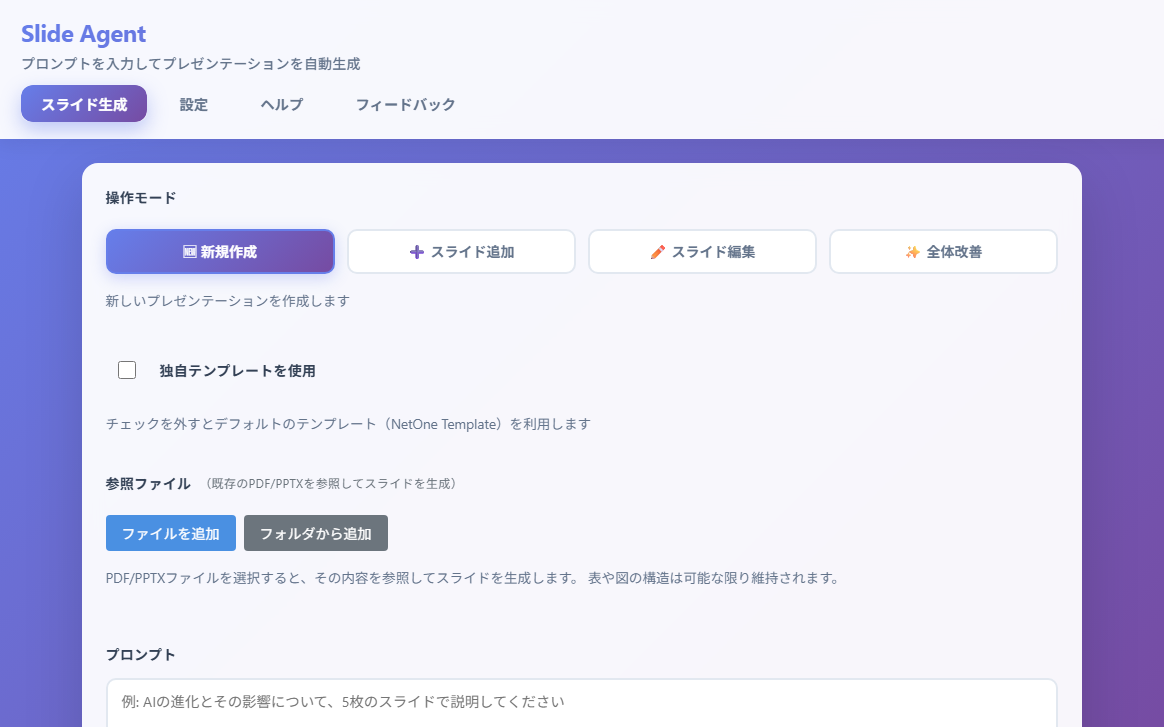The height and width of the screenshot is (727, 1164).
Task: Click the subtitle text under Slide Agent
Action: pos(190,64)
